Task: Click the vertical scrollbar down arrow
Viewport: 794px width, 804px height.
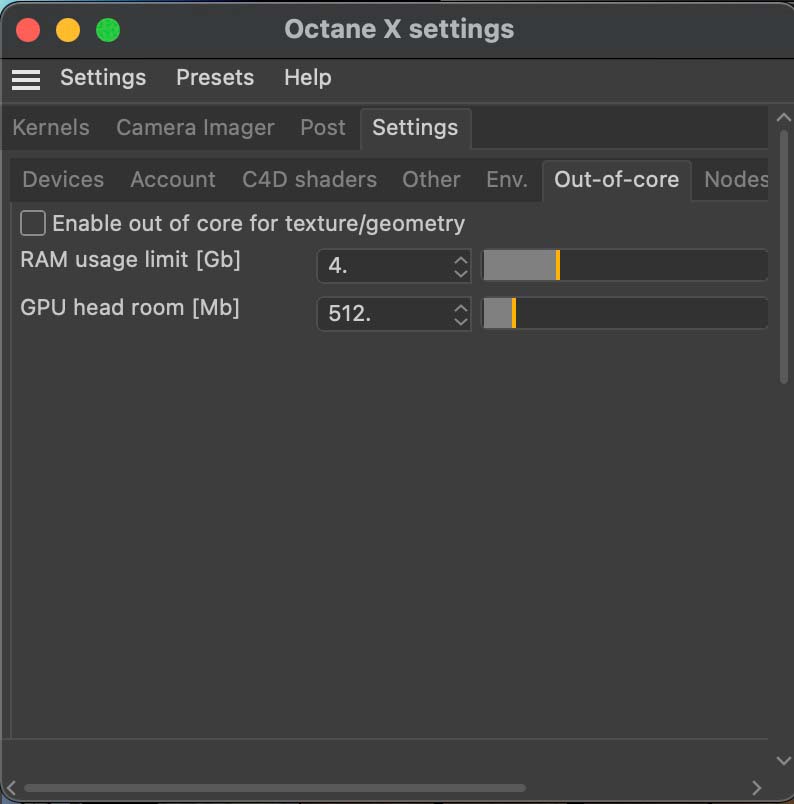Action: coord(783,760)
